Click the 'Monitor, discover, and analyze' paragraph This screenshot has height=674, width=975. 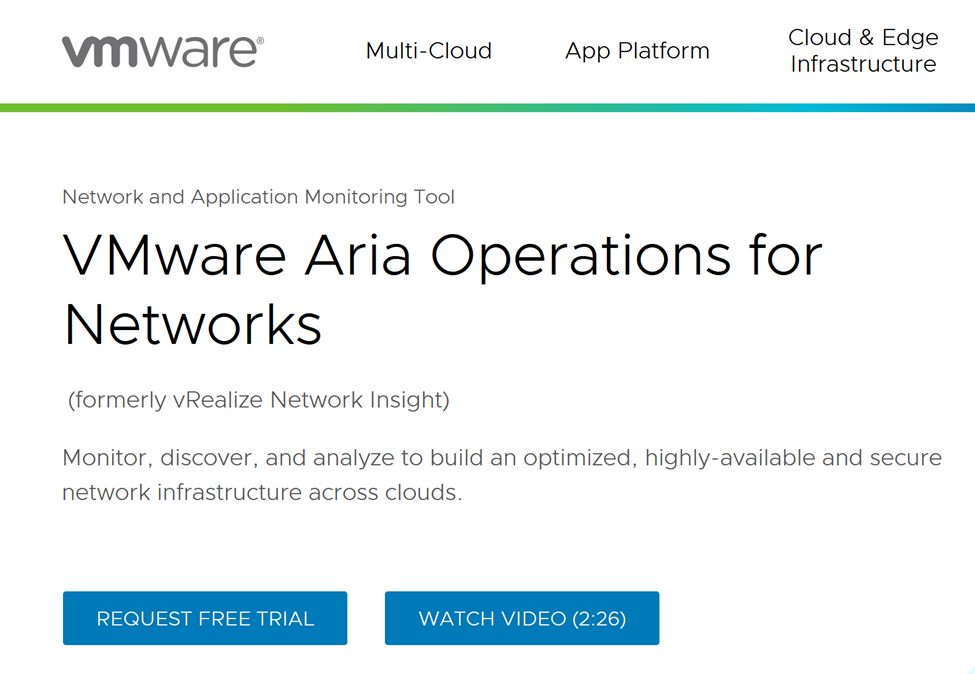502,475
